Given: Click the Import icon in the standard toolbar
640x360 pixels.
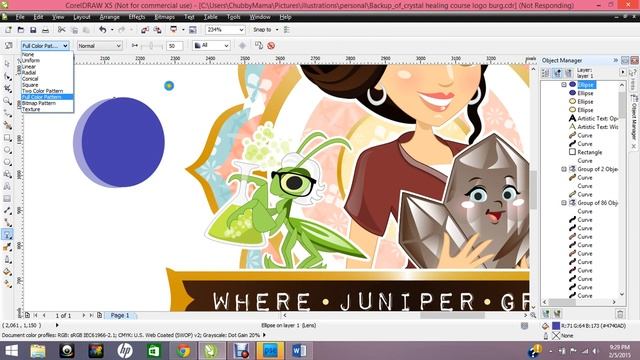Looking at the screenshot, I should pyautogui.click(x=144, y=30).
